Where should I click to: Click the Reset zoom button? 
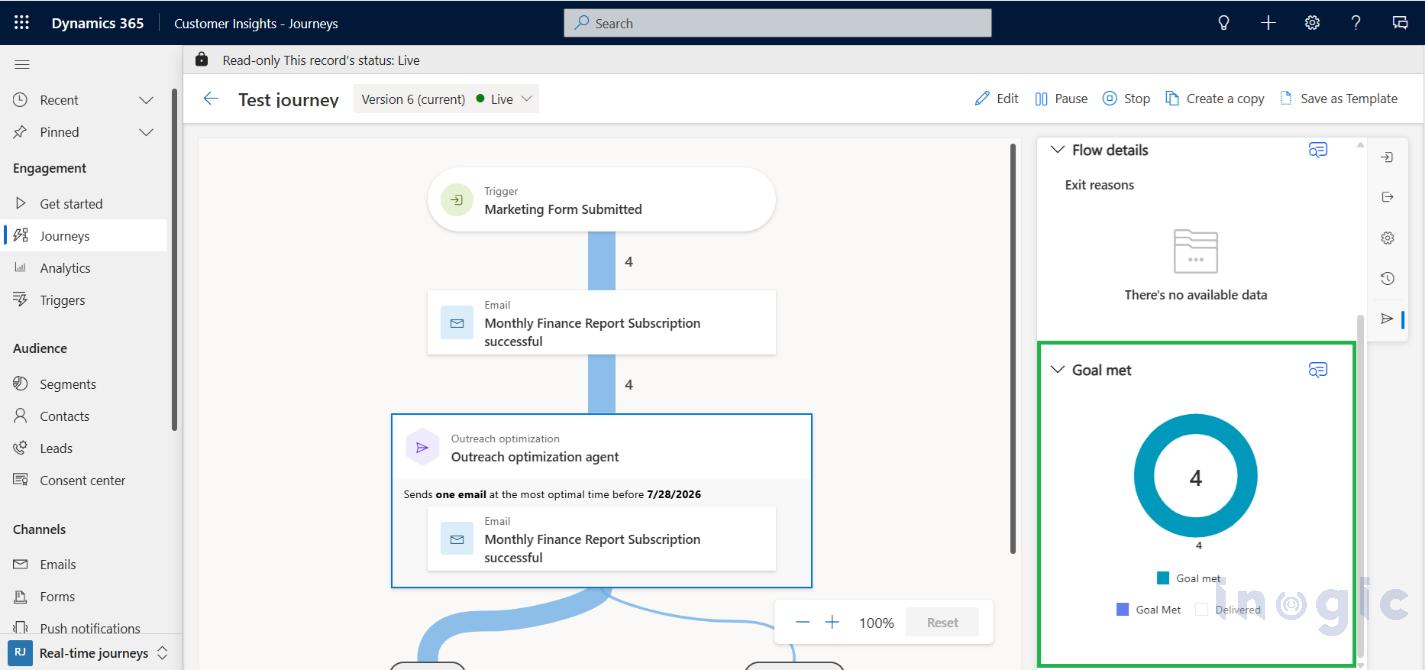pos(942,622)
